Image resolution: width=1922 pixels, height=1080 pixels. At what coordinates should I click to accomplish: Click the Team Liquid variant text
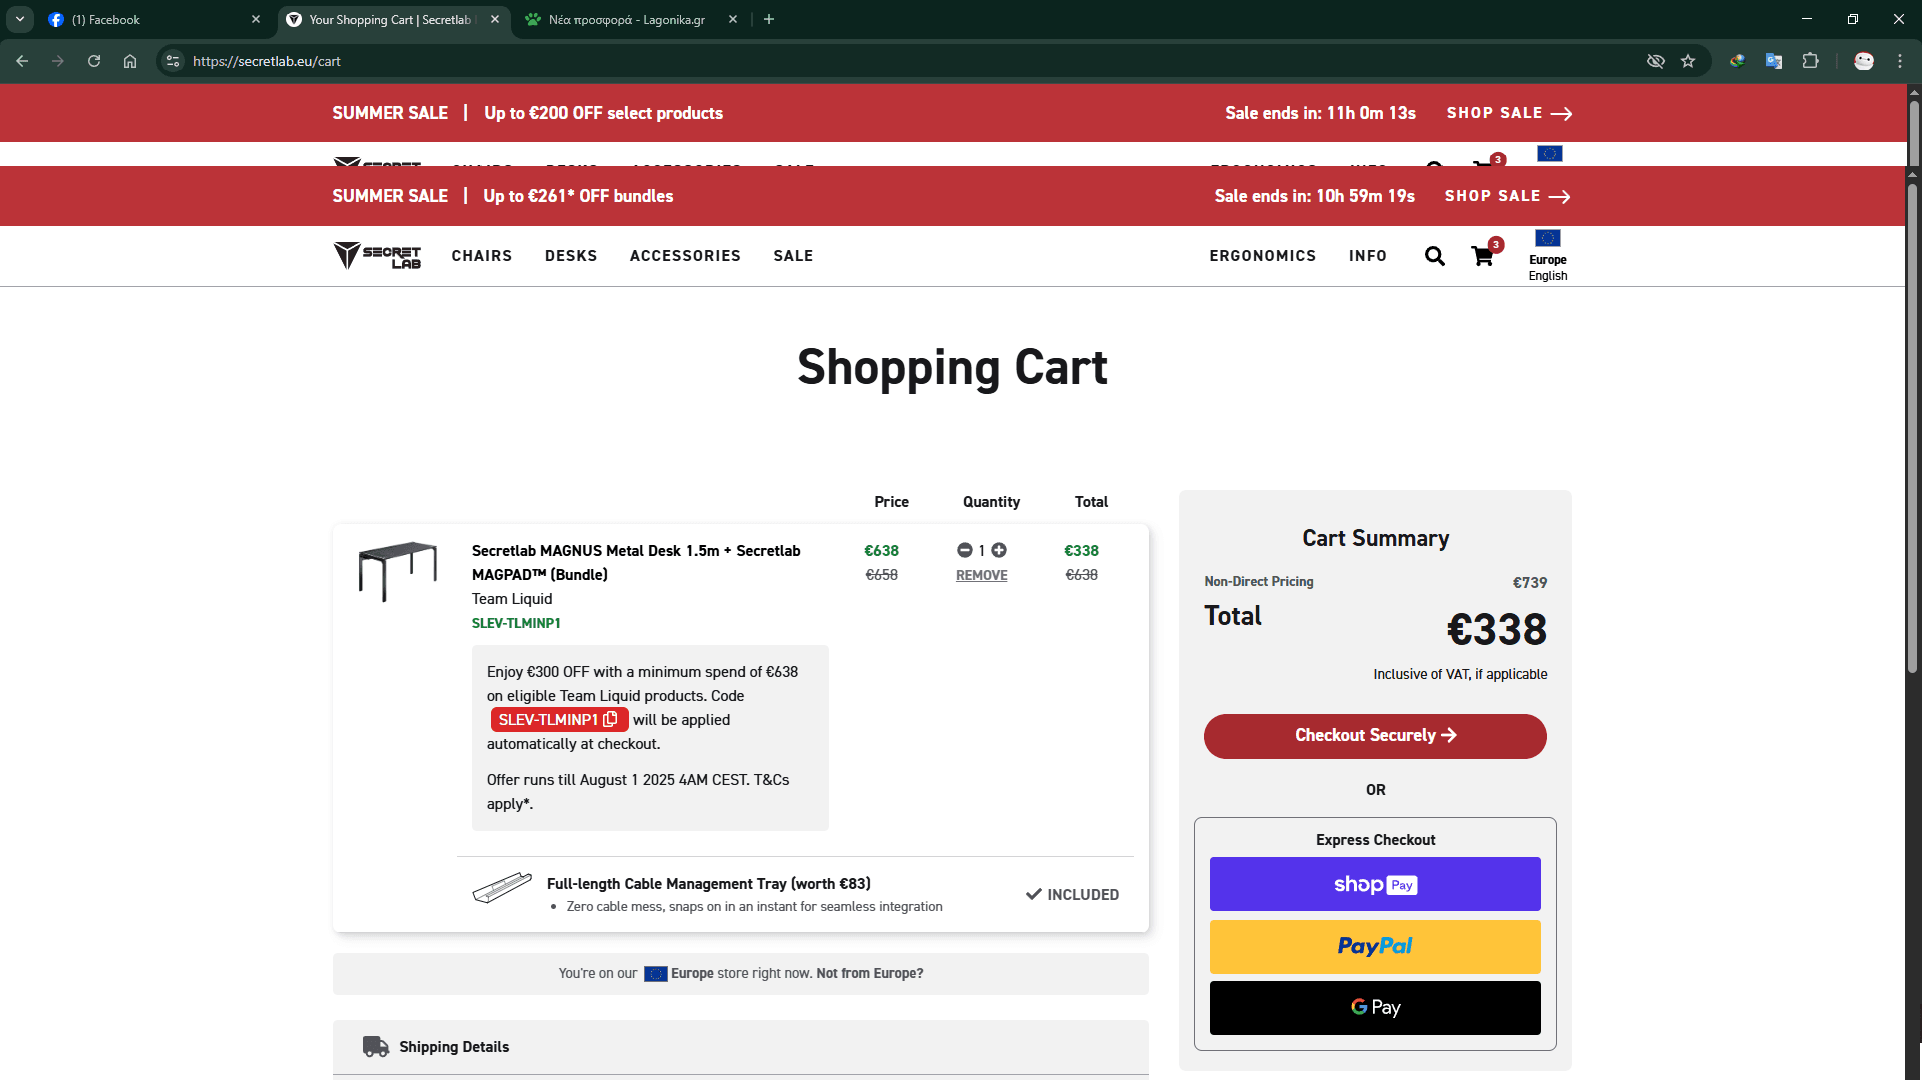pos(512,599)
